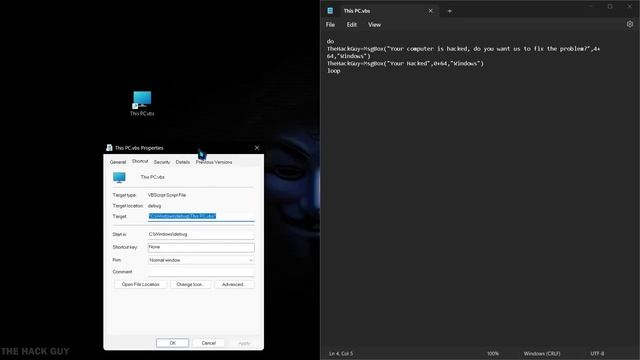Screen dimensions: 640x360
Task: Click the Change Icon button
Action: (x=190, y=284)
